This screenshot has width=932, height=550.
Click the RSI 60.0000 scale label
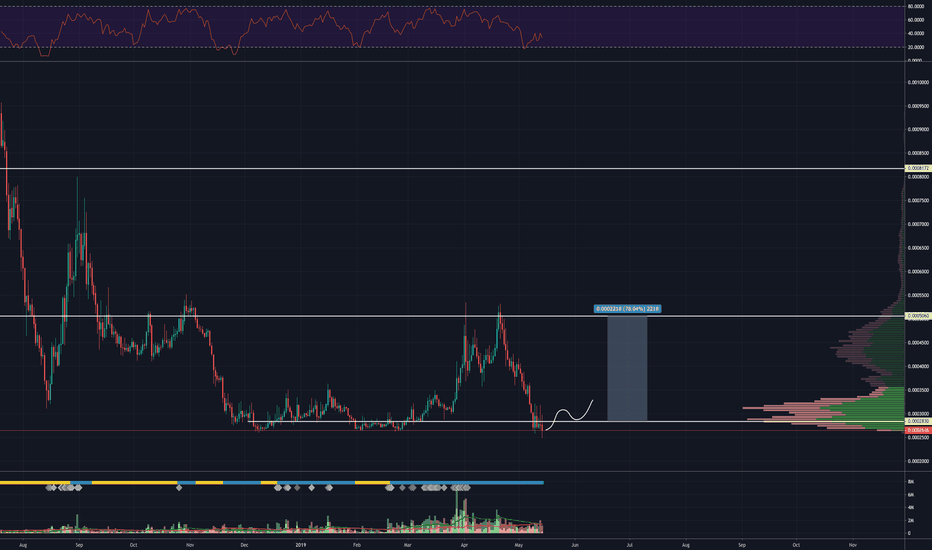[x=916, y=20]
